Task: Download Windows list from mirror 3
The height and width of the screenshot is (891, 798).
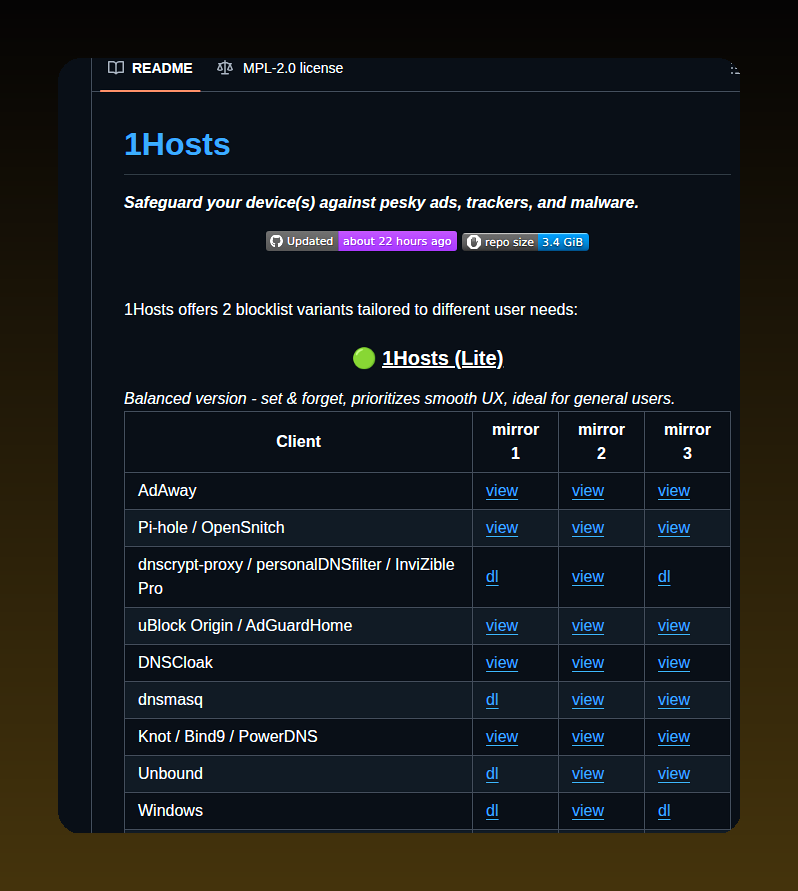Action: click(664, 811)
